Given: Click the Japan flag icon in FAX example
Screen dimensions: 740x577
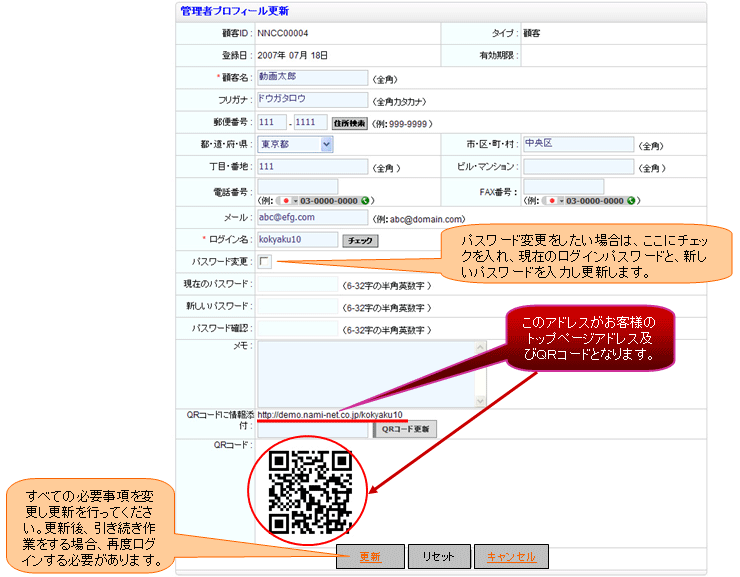Looking at the screenshot, I should tap(552, 201).
